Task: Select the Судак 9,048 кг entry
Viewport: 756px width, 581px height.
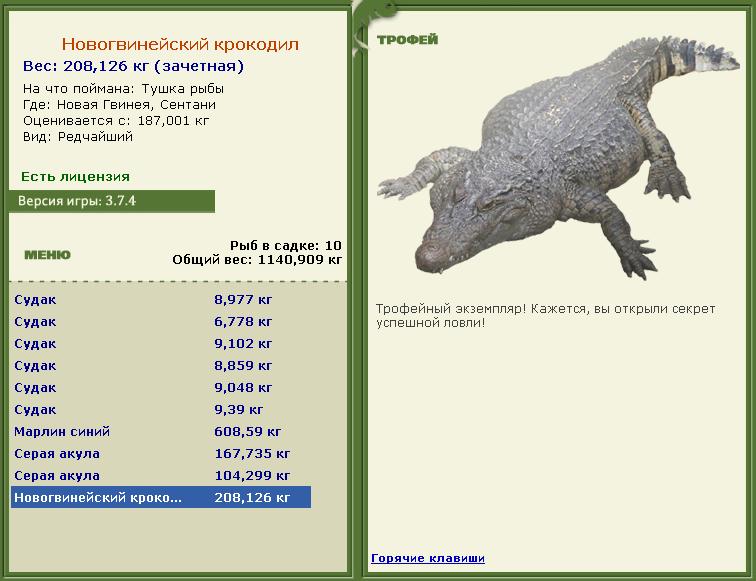Action: pos(161,388)
